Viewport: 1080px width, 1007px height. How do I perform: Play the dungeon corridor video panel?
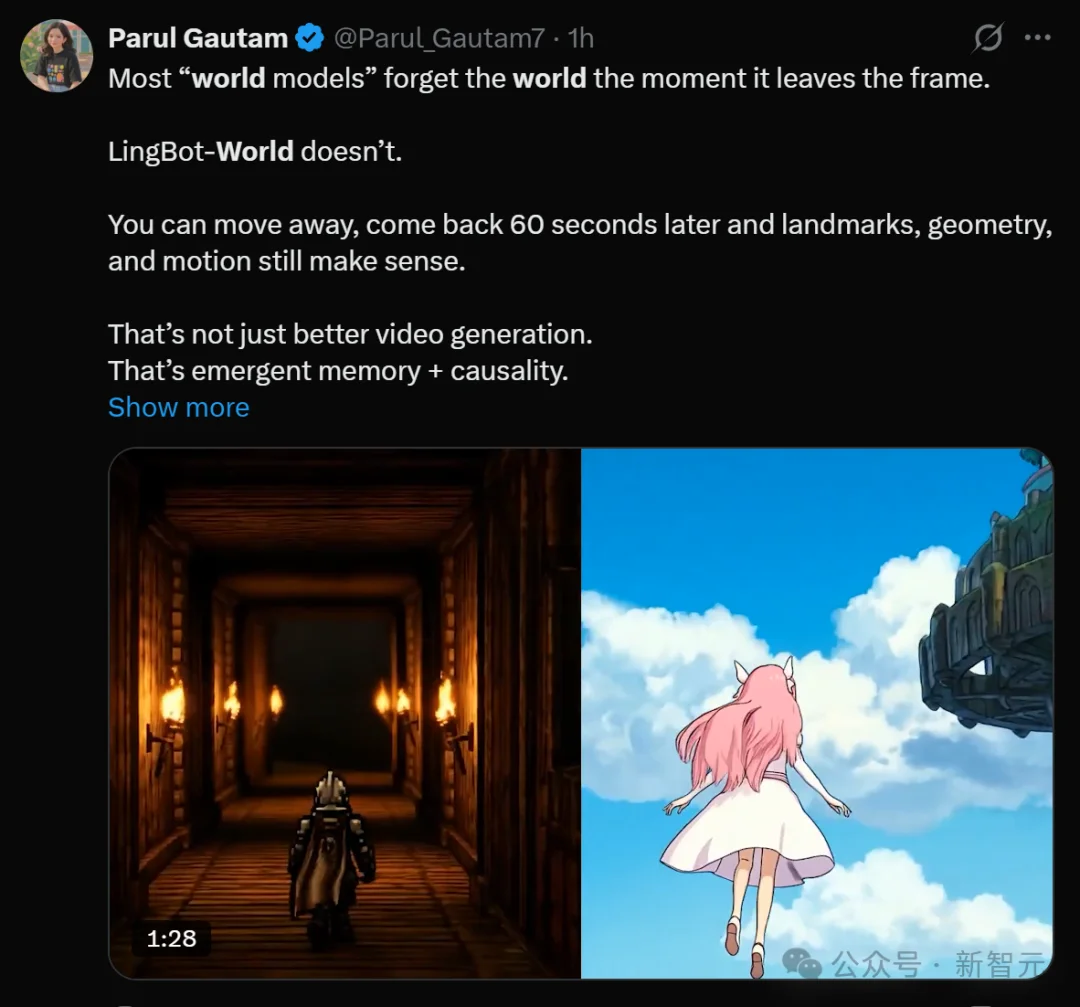345,713
